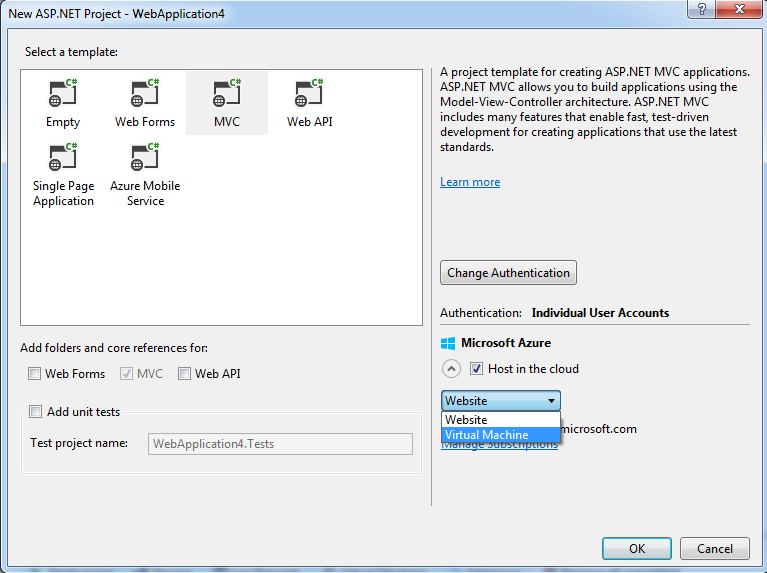The height and width of the screenshot is (573, 767).
Task: Select the Empty project template icon
Action: tap(63, 93)
